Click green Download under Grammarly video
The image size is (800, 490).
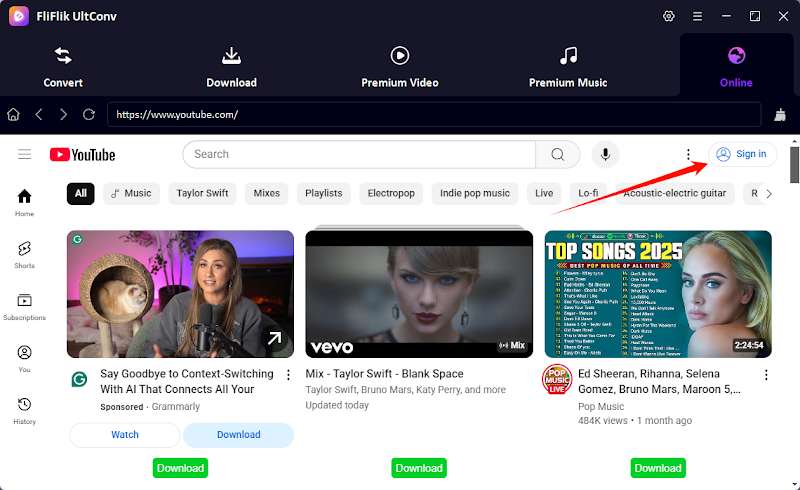180,468
